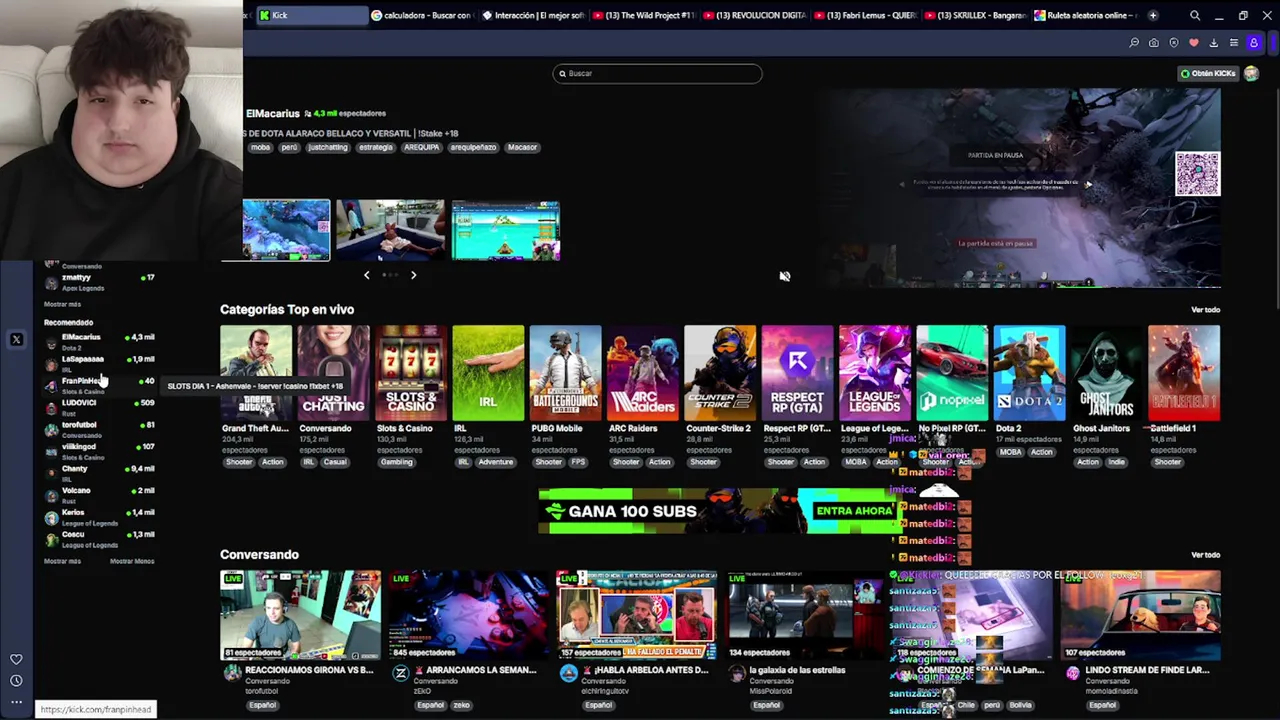Open the X (Twitter) sidebar panel icon
The width and height of the screenshot is (1280, 720).
click(16, 340)
